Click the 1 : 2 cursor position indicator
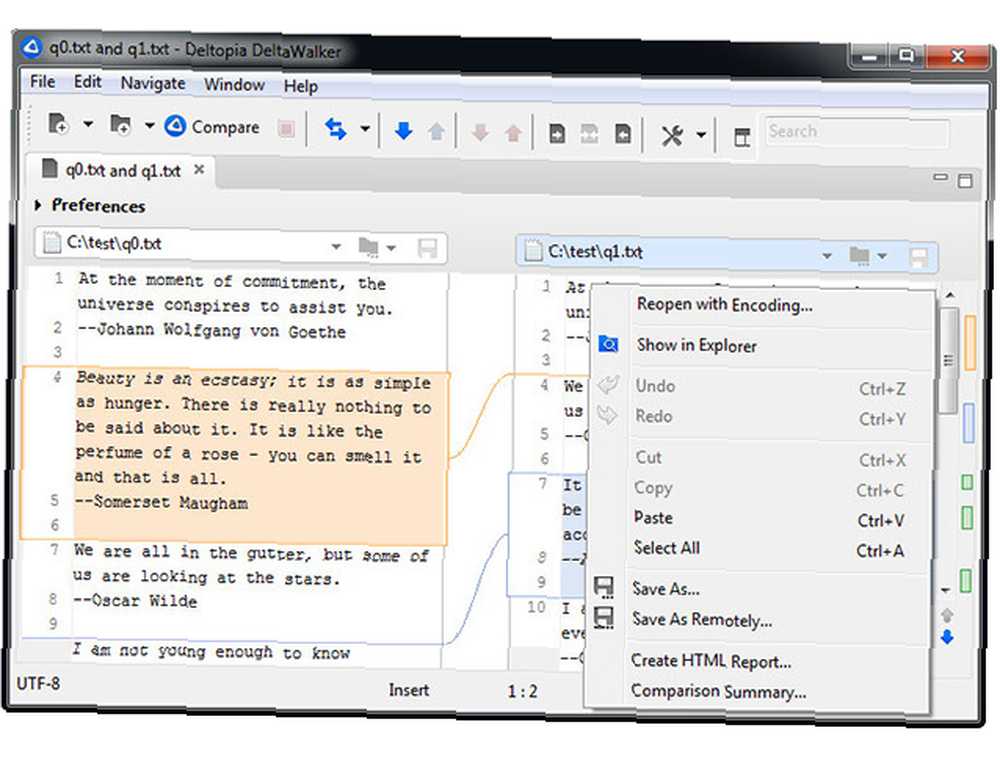The width and height of the screenshot is (1000, 758). coord(522,692)
